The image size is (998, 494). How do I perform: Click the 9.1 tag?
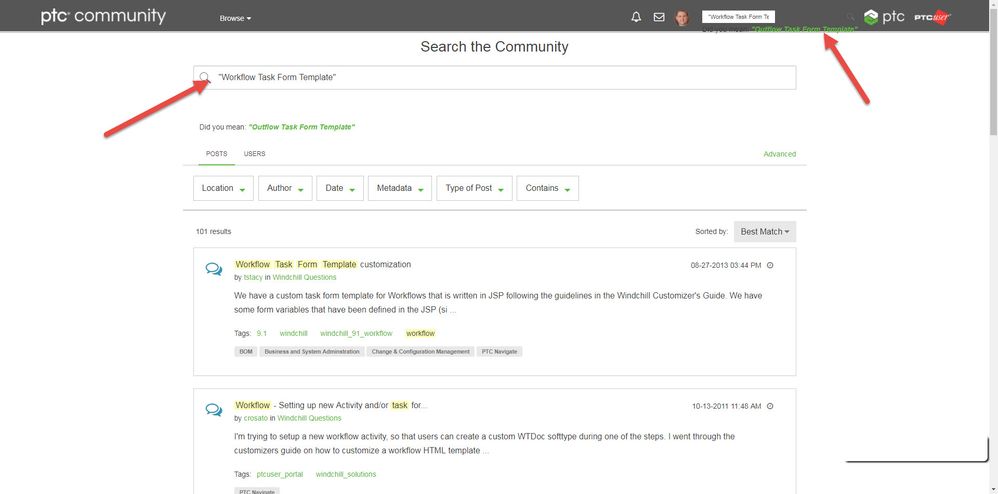[x=262, y=334]
